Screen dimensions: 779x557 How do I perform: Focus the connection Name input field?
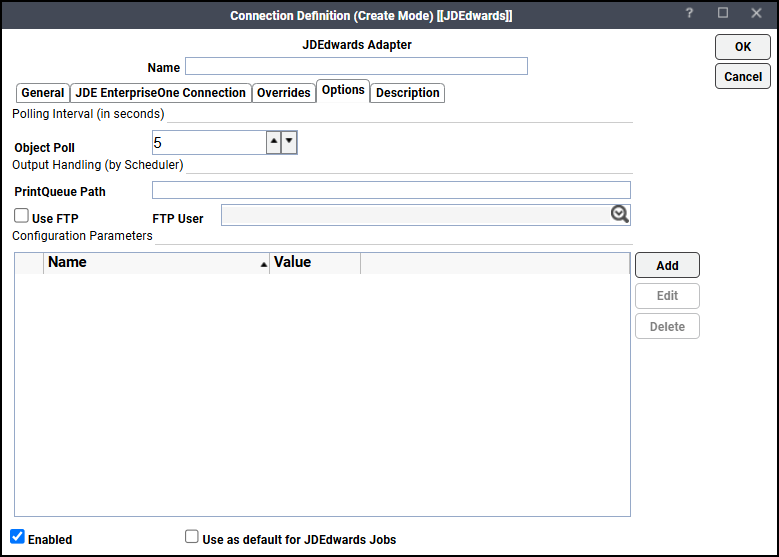coord(356,66)
